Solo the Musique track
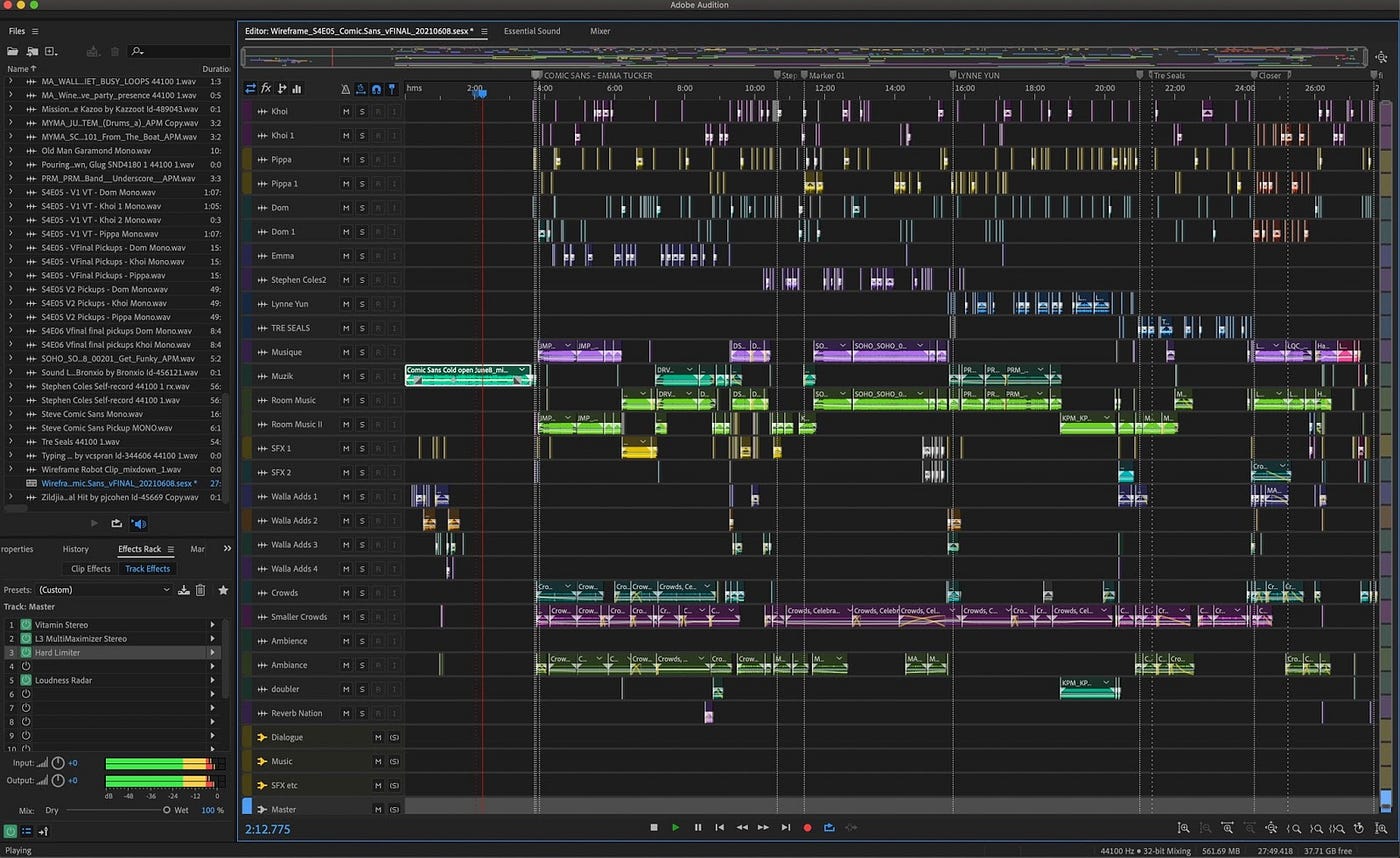This screenshot has width=1400, height=858. coord(362,352)
